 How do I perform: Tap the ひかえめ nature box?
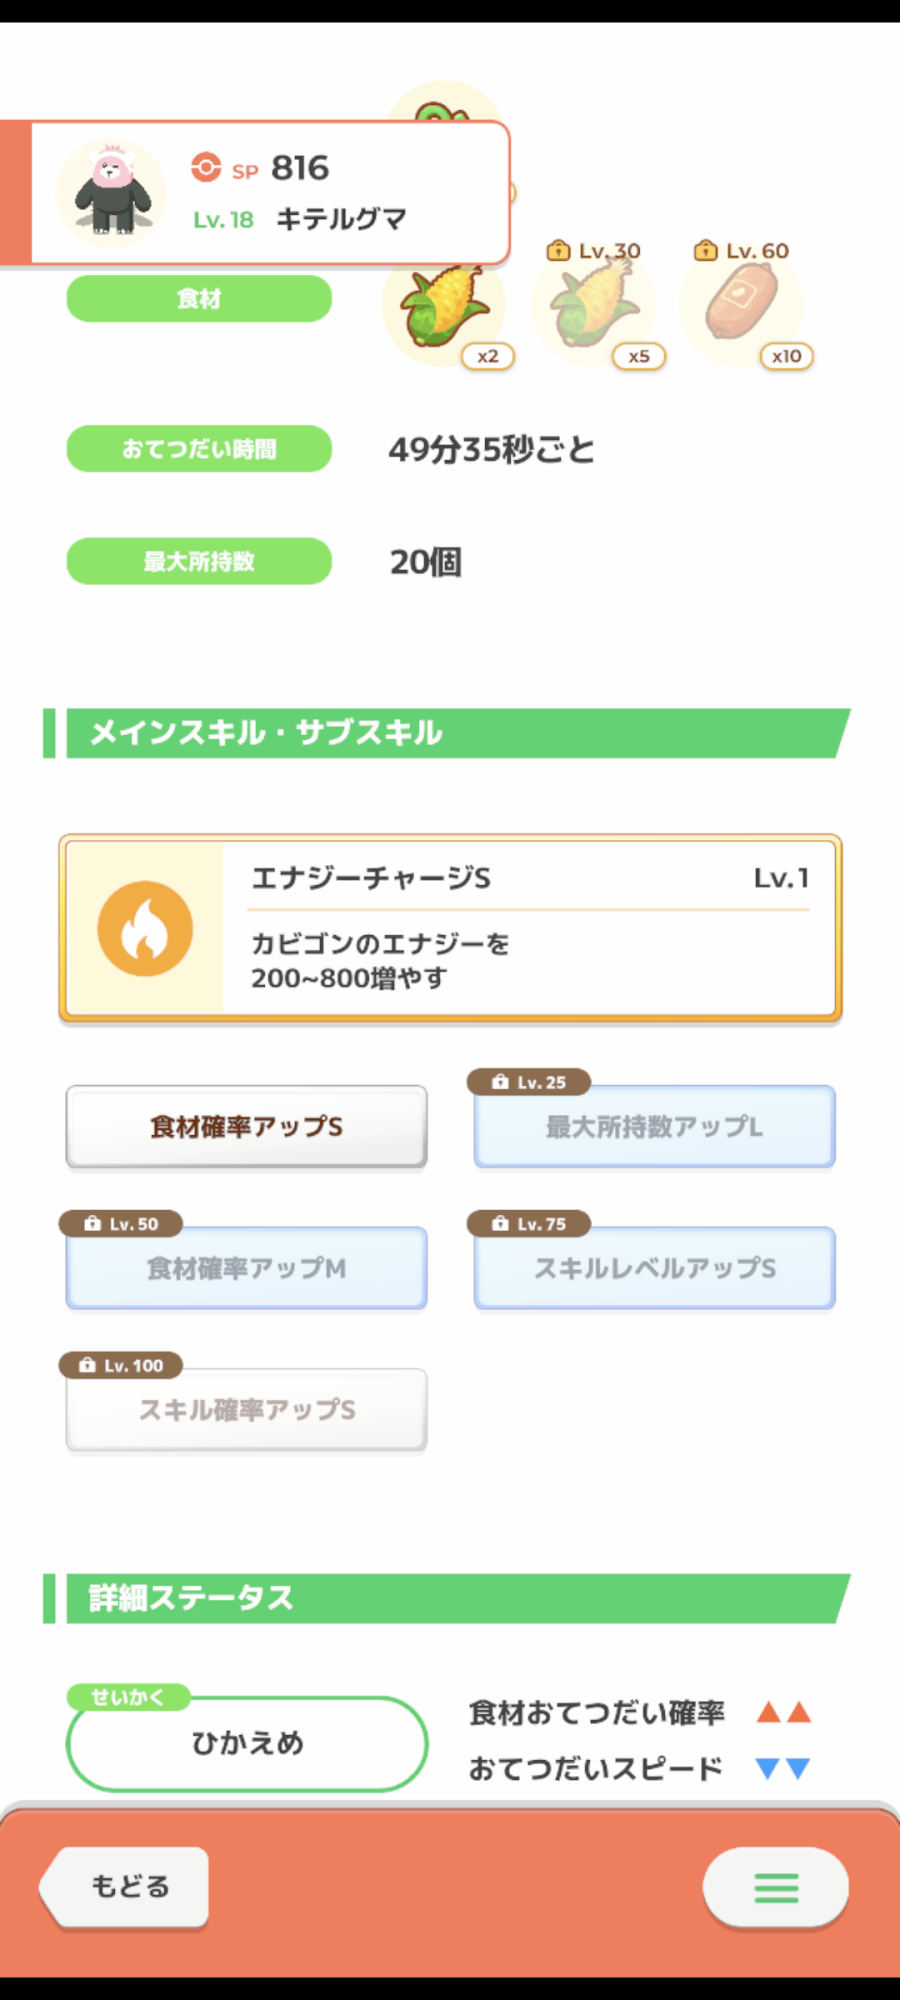tap(247, 1743)
